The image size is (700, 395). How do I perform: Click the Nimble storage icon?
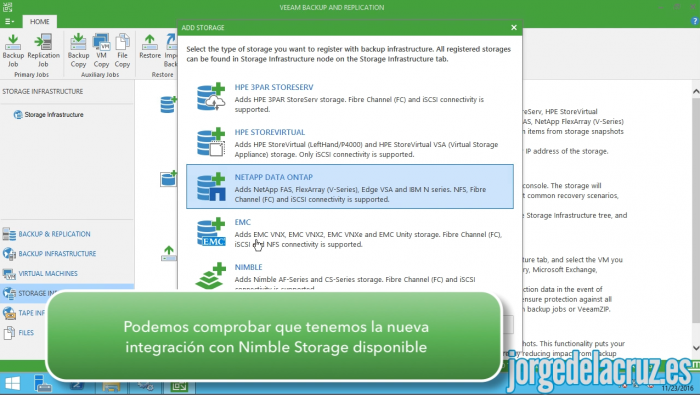coord(211,276)
